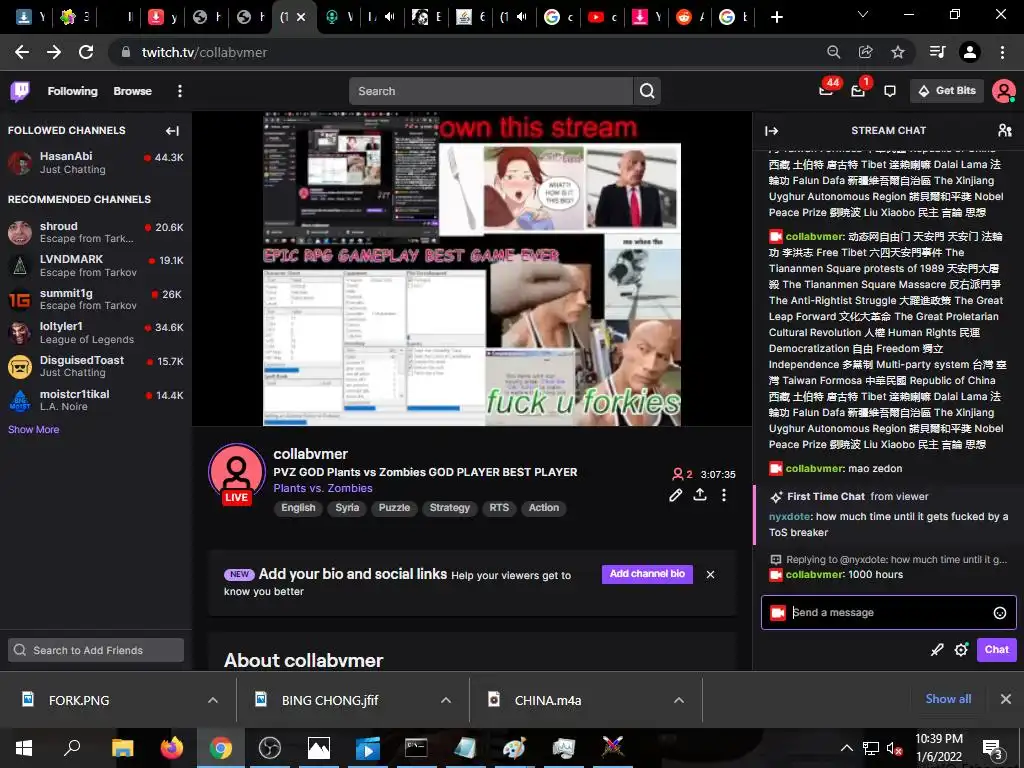
Task: Click Add channel bio button
Action: [647, 574]
